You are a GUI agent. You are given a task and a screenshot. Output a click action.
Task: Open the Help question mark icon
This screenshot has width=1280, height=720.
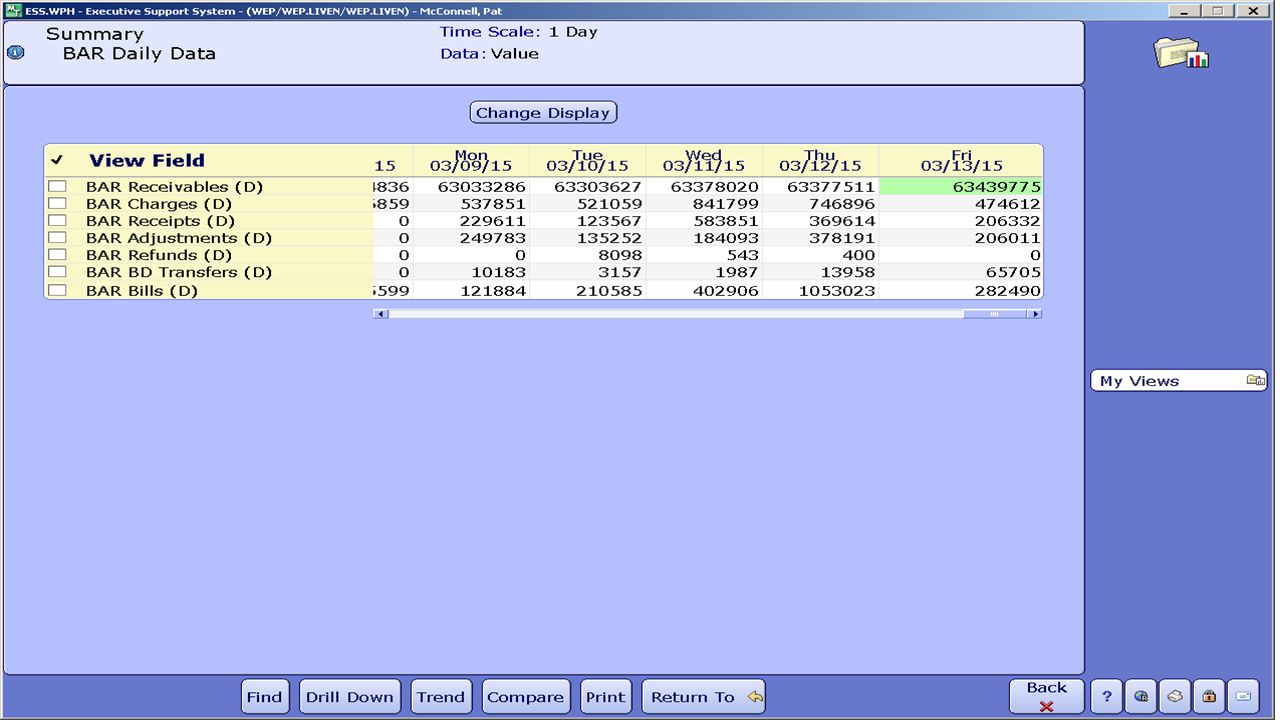tap(1107, 696)
